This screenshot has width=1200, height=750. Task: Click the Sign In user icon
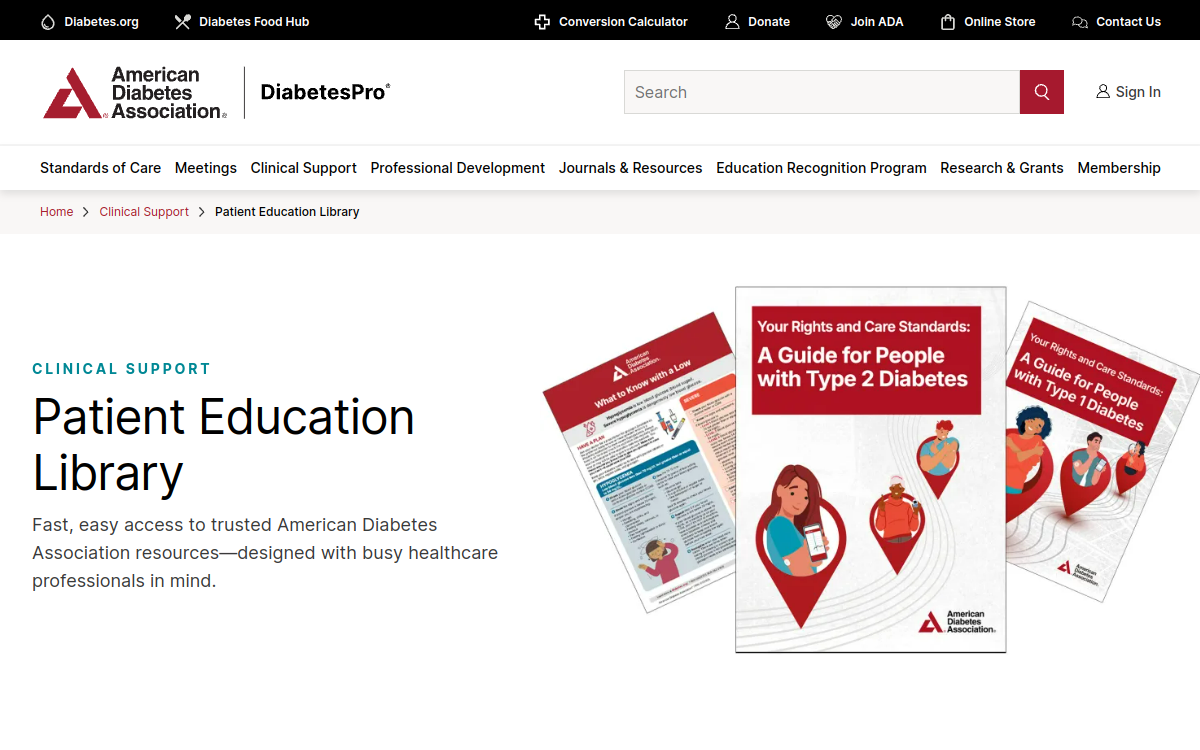1103,92
